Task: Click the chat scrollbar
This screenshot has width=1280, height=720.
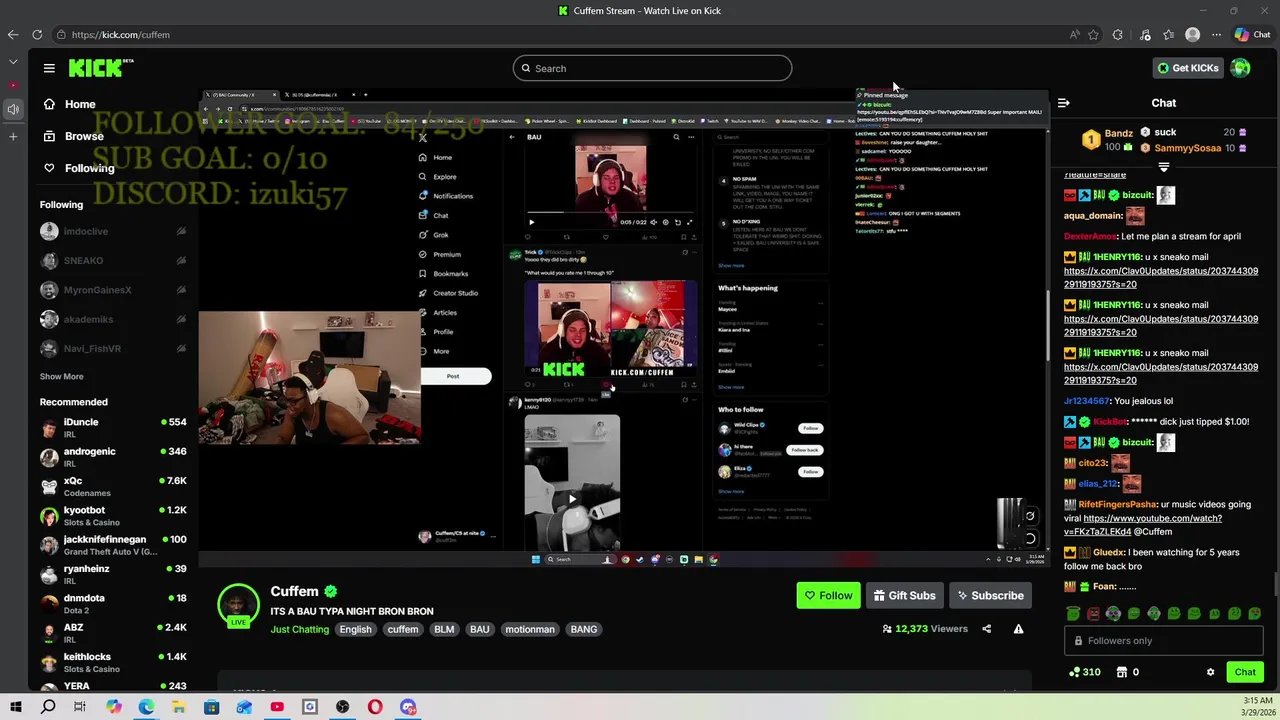Action: point(1274,583)
